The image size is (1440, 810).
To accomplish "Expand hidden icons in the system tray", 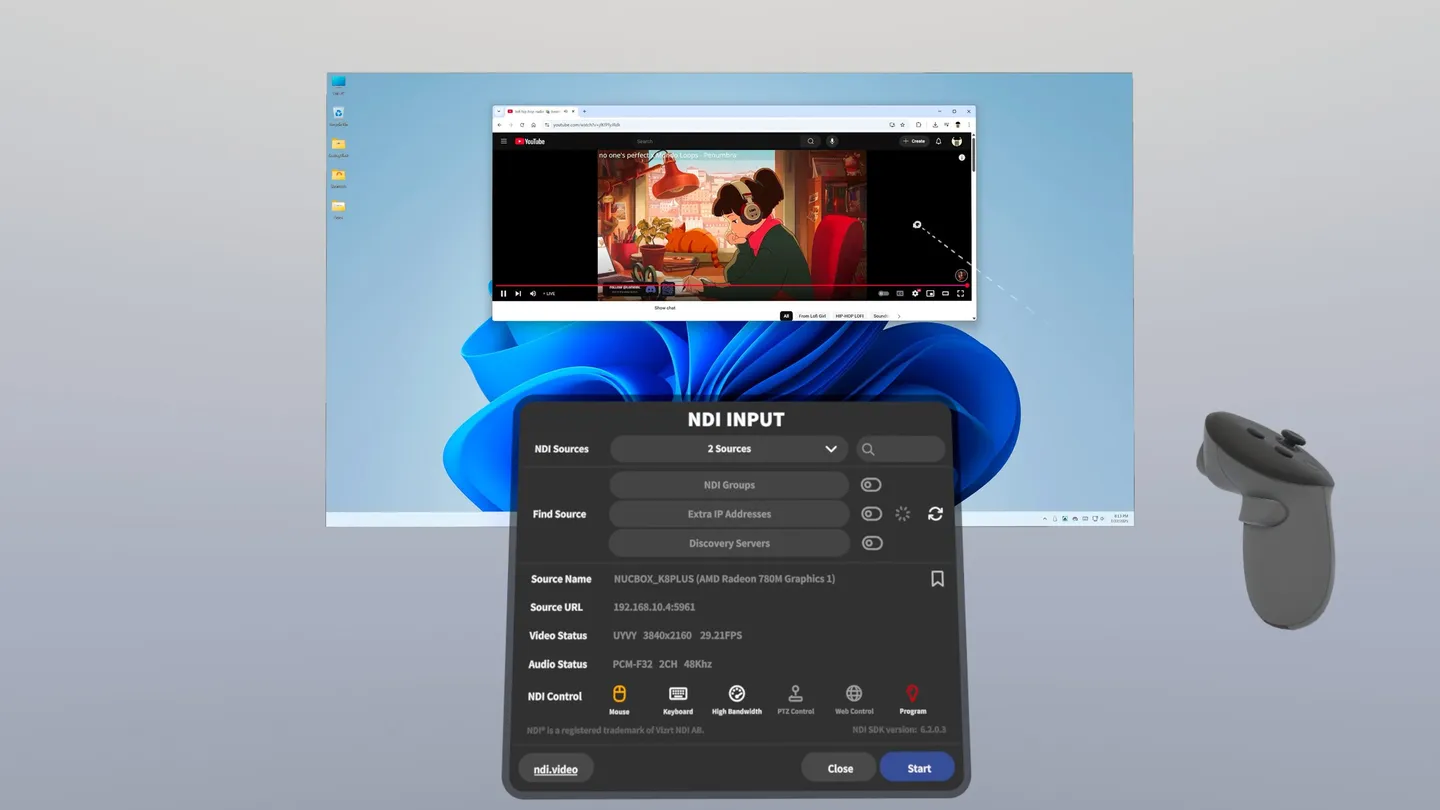I will pyautogui.click(x=1046, y=518).
